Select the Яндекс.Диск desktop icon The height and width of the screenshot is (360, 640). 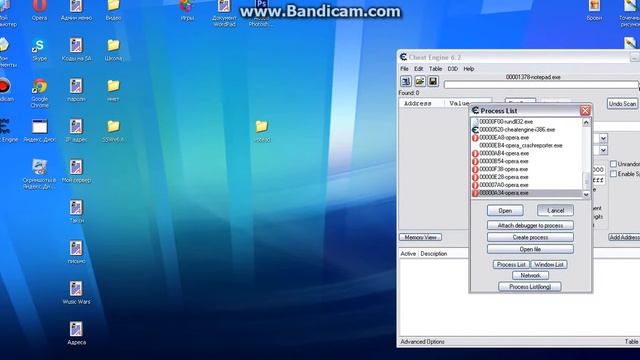(x=39, y=131)
